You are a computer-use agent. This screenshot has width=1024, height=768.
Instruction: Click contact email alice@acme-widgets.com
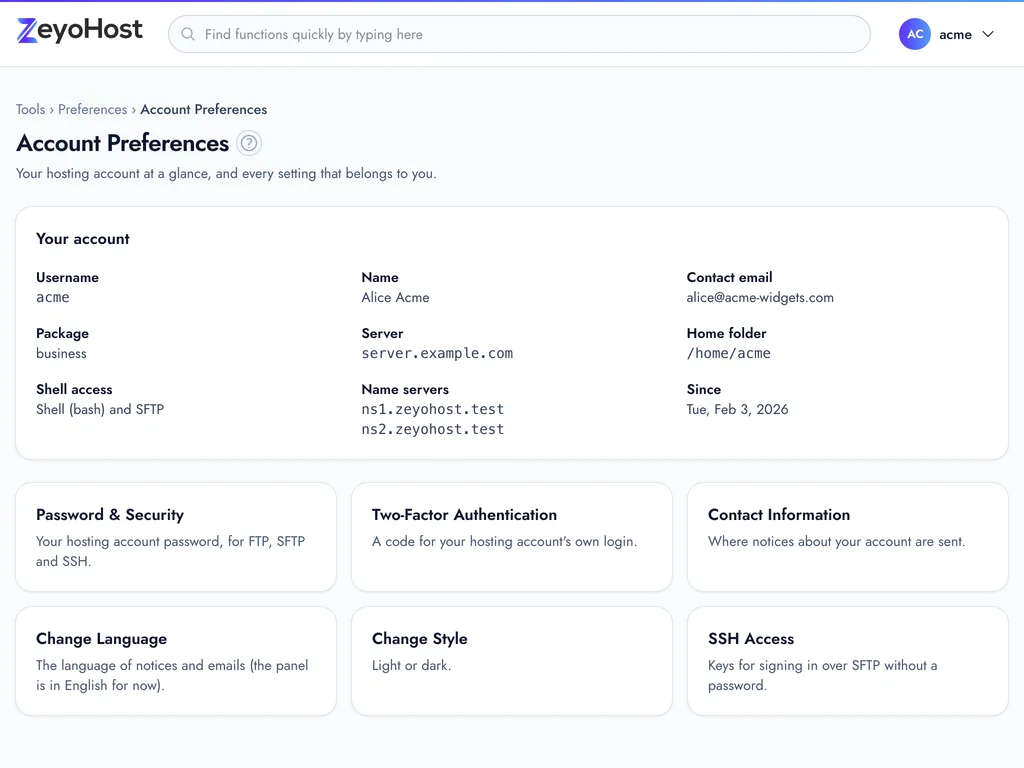[760, 297]
